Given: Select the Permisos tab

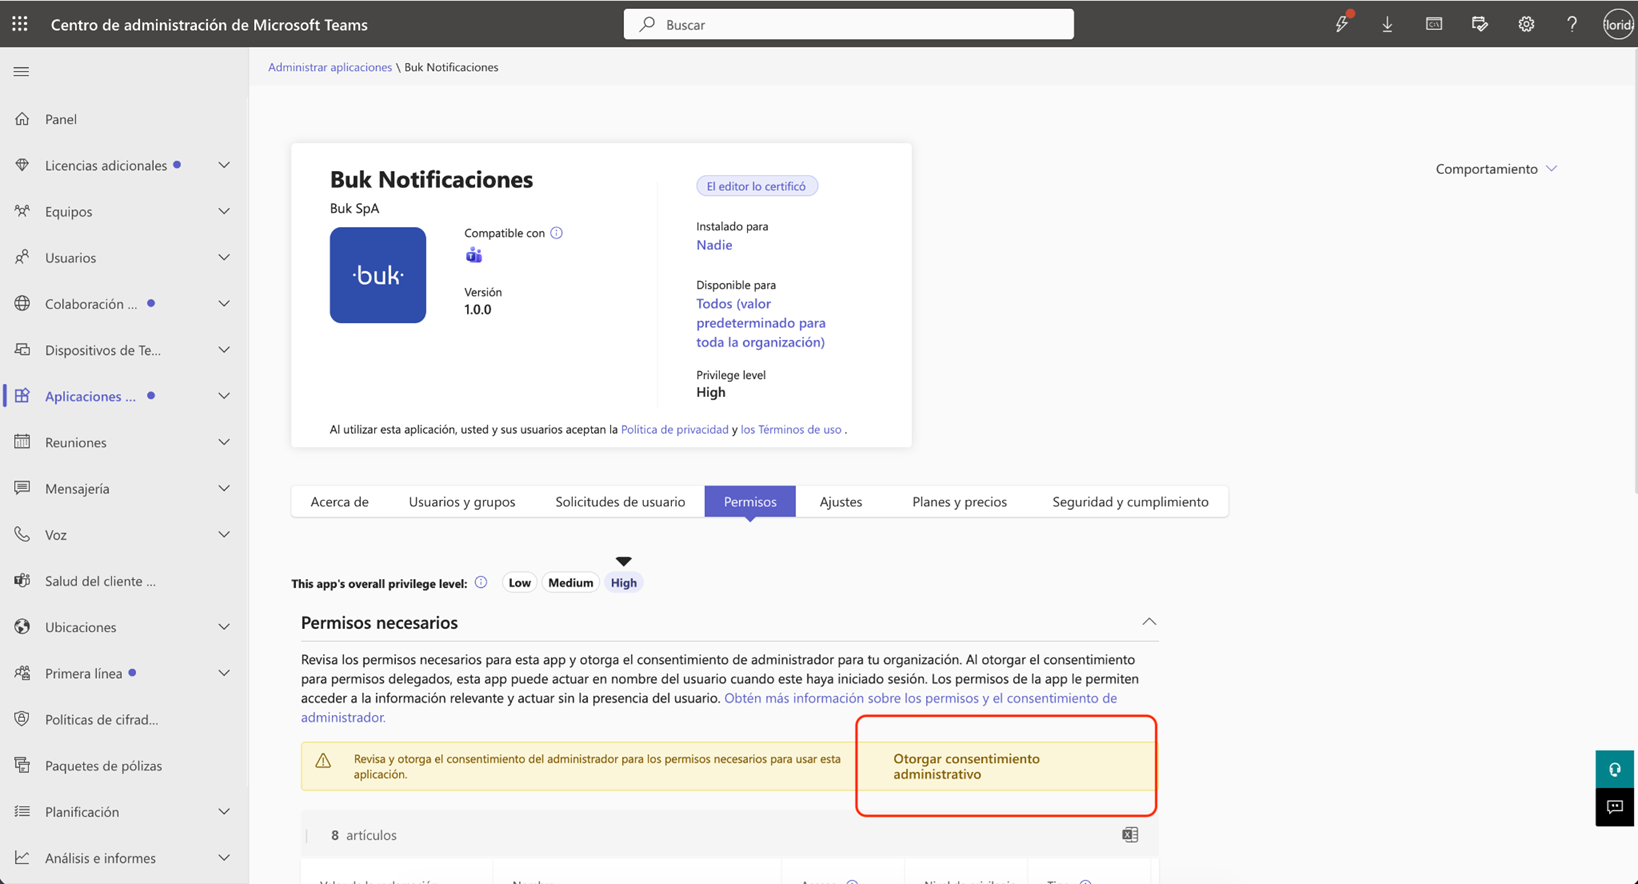Looking at the screenshot, I should click(x=750, y=502).
